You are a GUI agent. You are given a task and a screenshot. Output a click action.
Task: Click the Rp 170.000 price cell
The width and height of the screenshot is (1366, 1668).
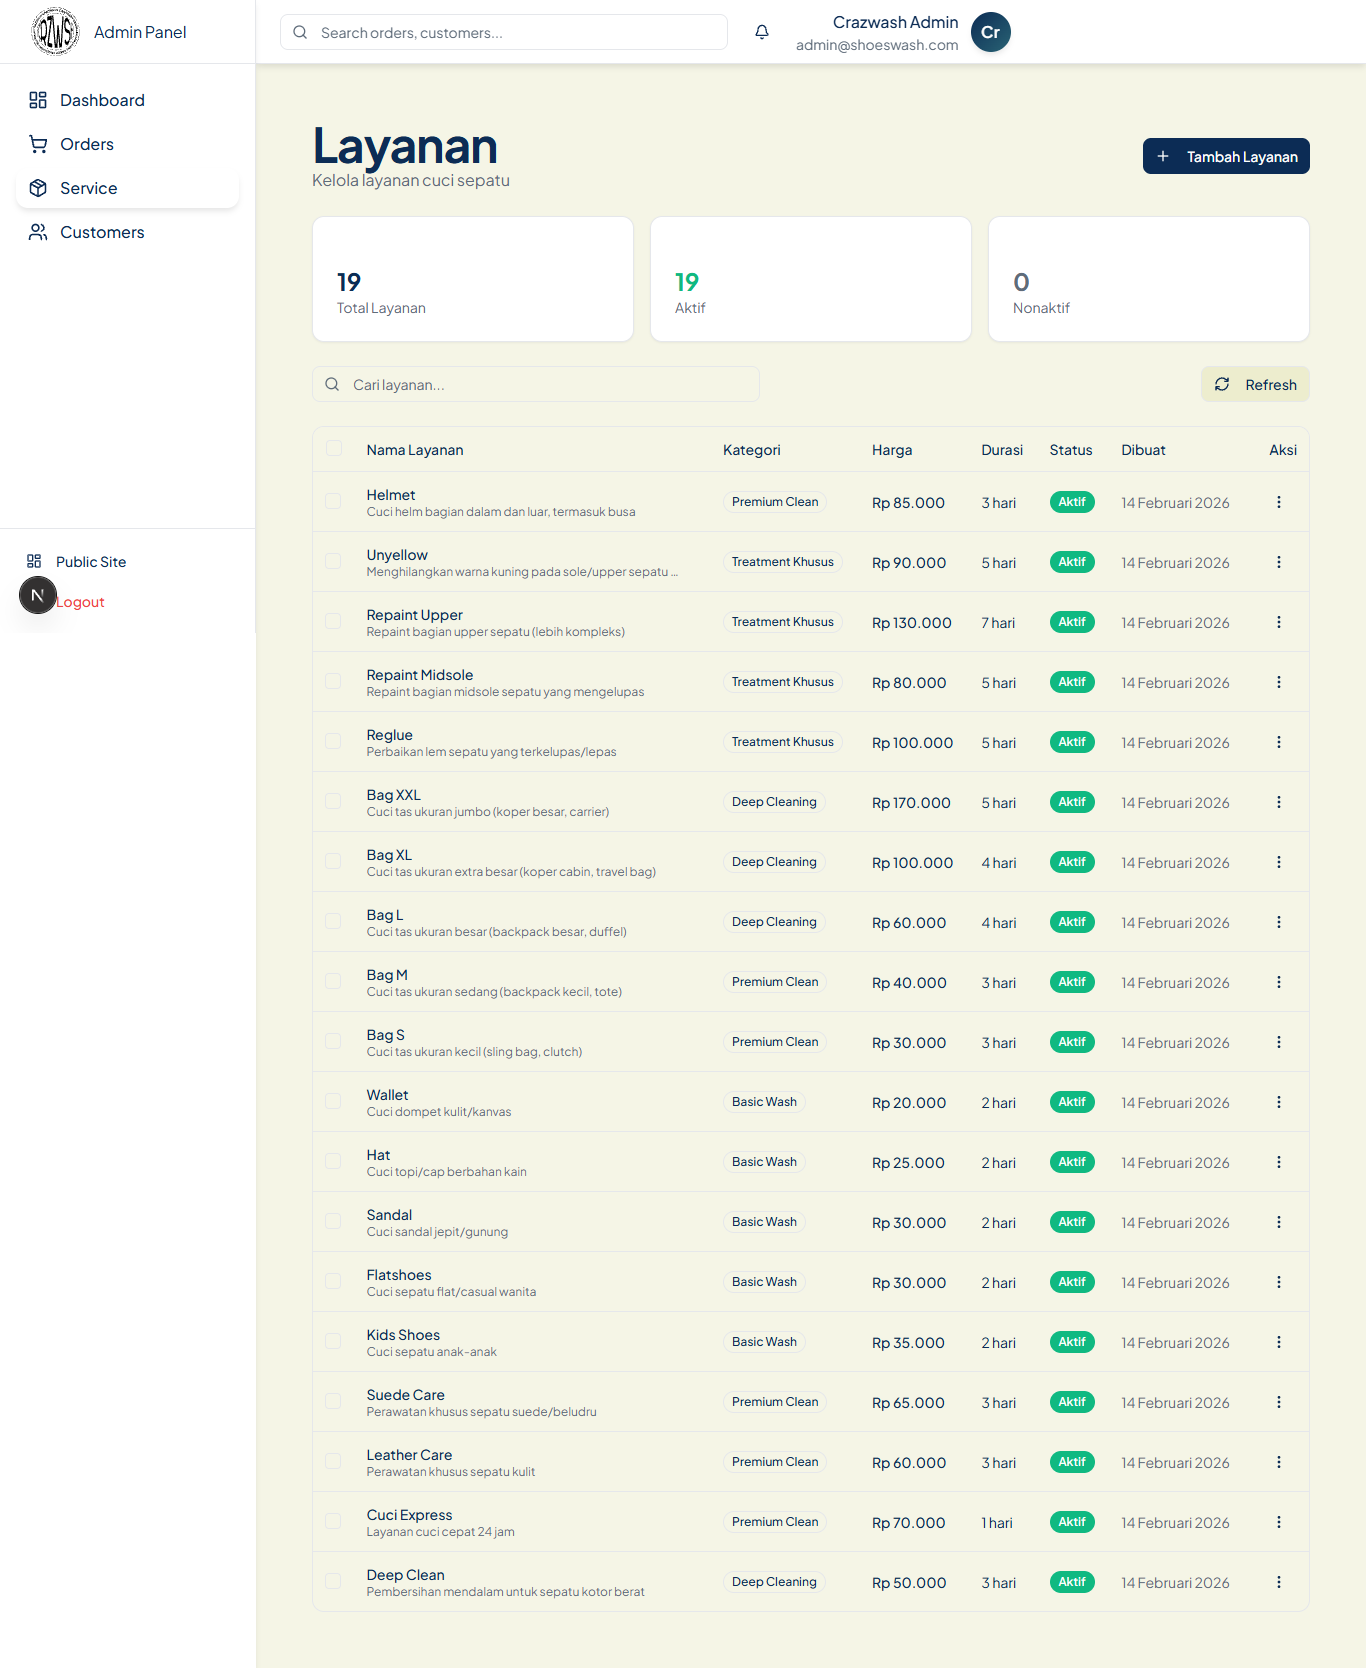tap(911, 803)
